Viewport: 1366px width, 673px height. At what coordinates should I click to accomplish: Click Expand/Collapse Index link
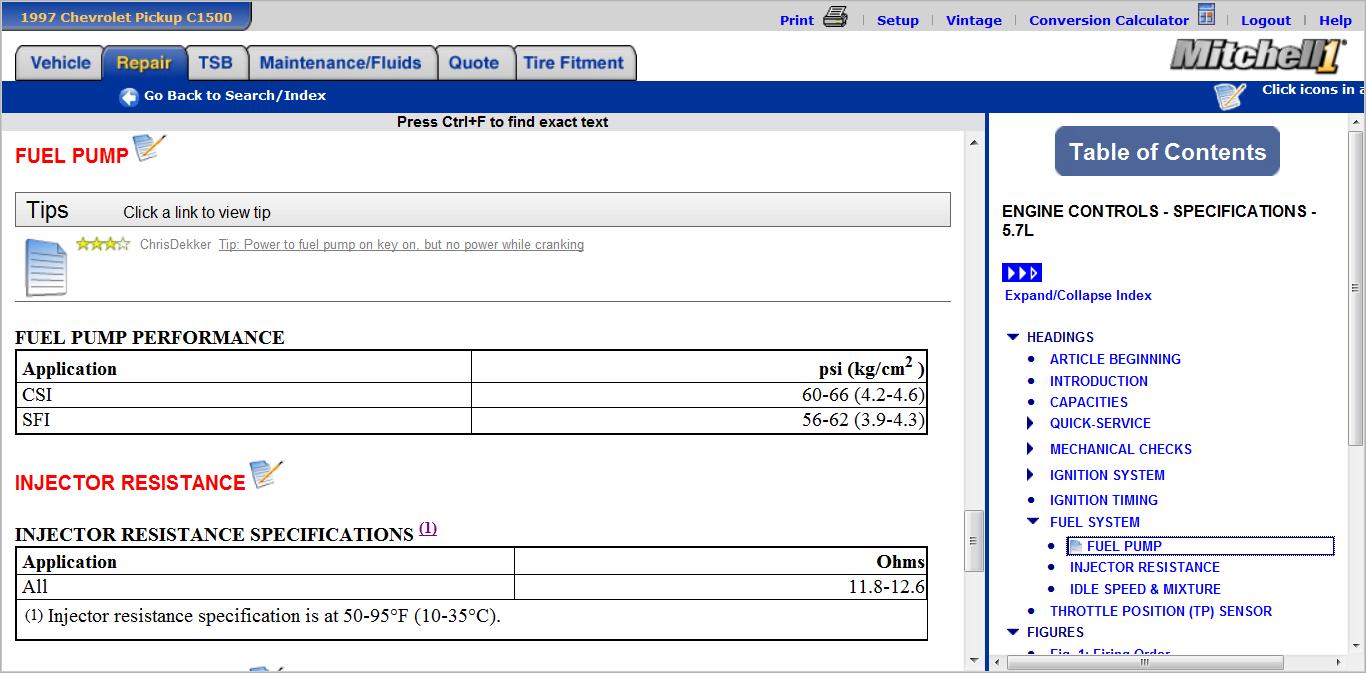[x=1078, y=295]
